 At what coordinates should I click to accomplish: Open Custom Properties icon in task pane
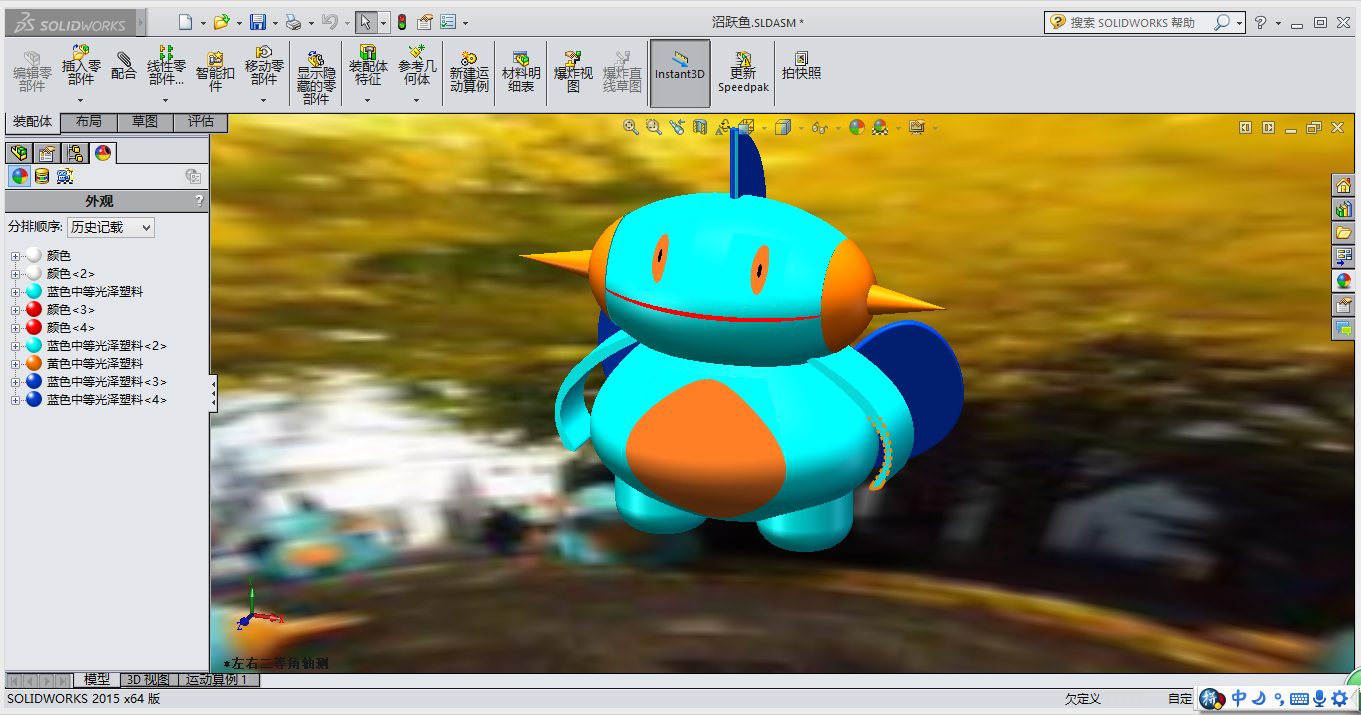click(x=1344, y=305)
